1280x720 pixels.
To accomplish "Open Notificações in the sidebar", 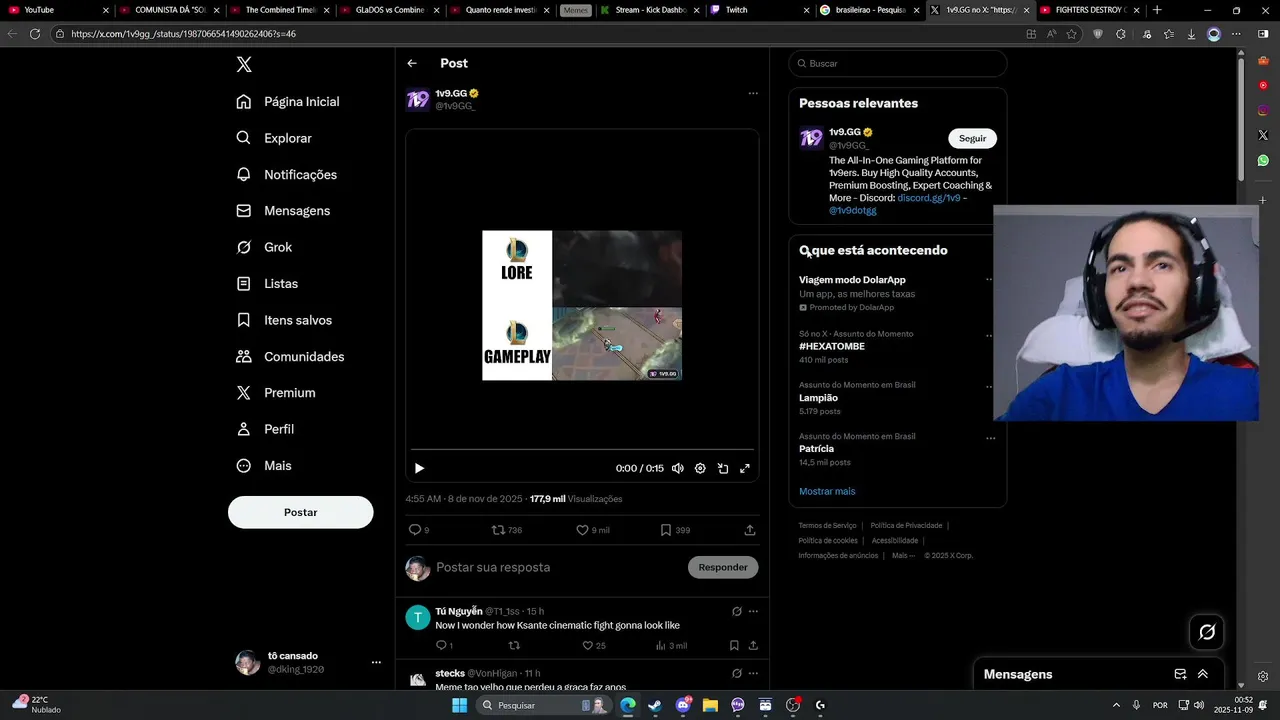I will [287, 175].
